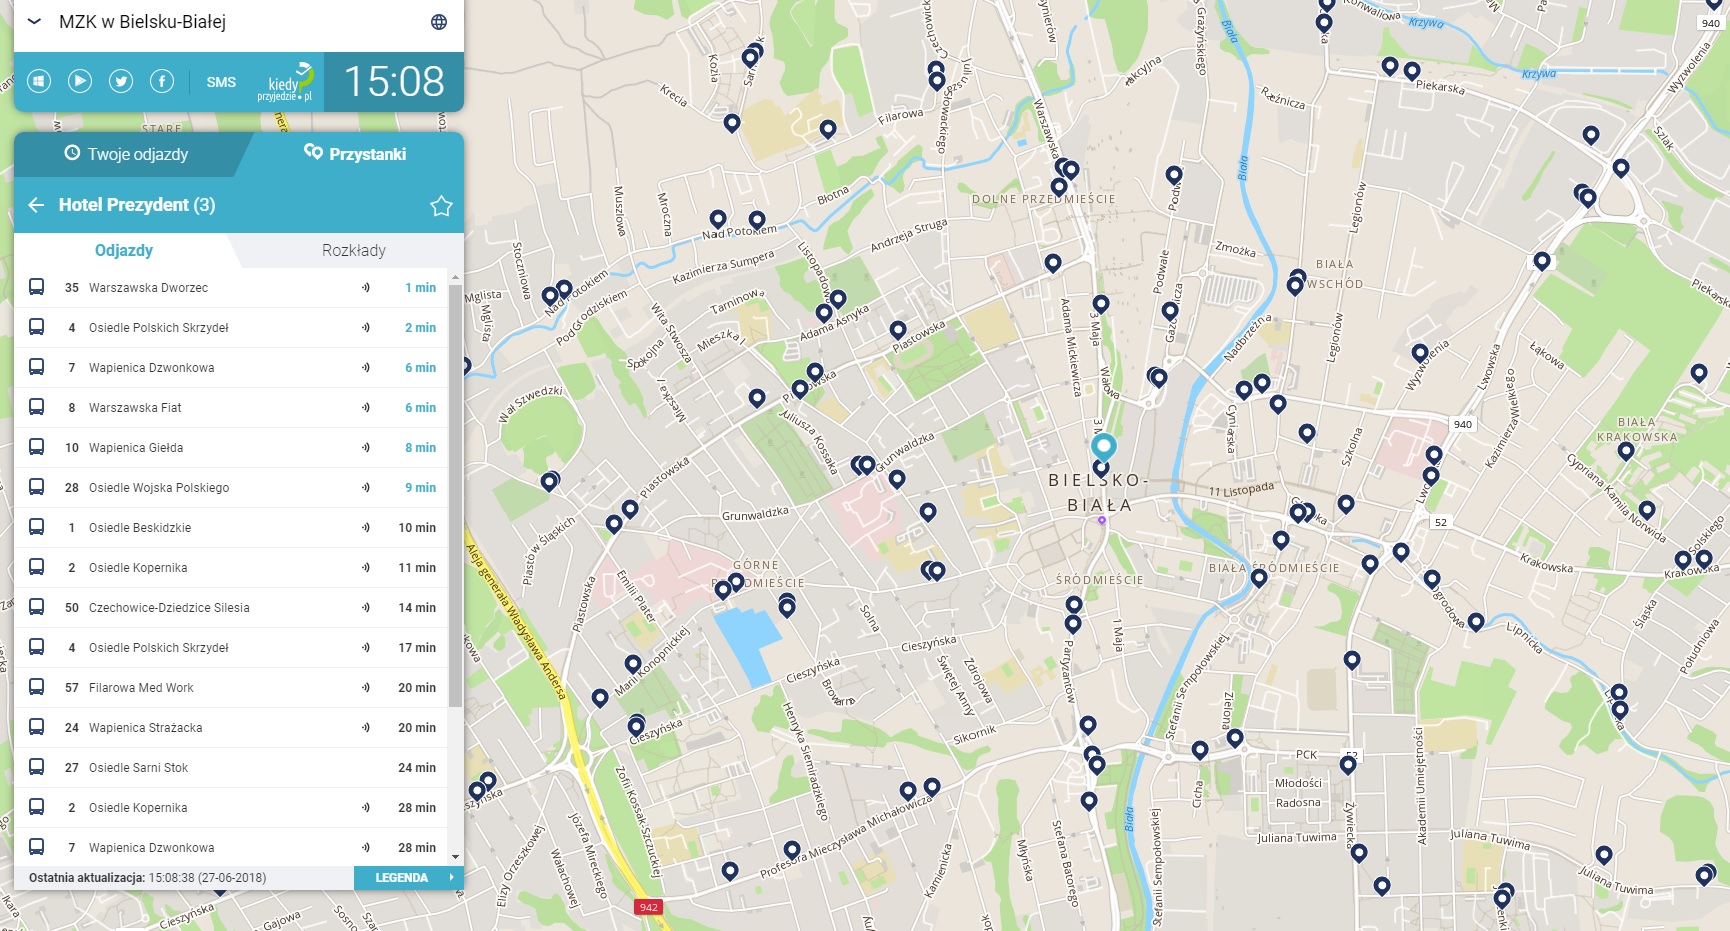Switch to the Twoje odjazdy tab
This screenshot has width=1730, height=931.
(126, 154)
